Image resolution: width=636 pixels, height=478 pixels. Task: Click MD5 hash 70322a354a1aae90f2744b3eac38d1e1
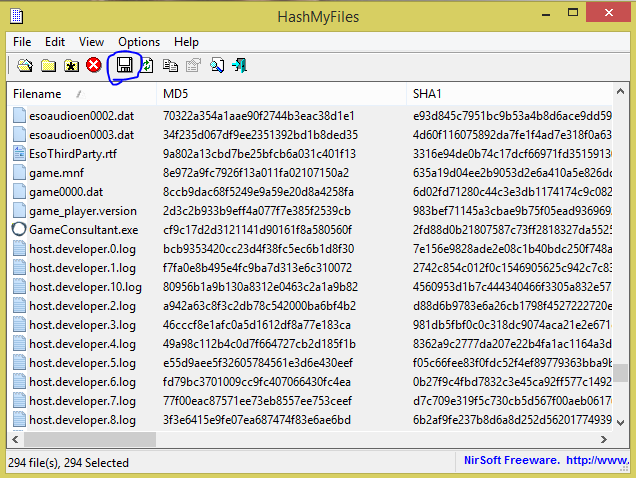pyautogui.click(x=259, y=116)
